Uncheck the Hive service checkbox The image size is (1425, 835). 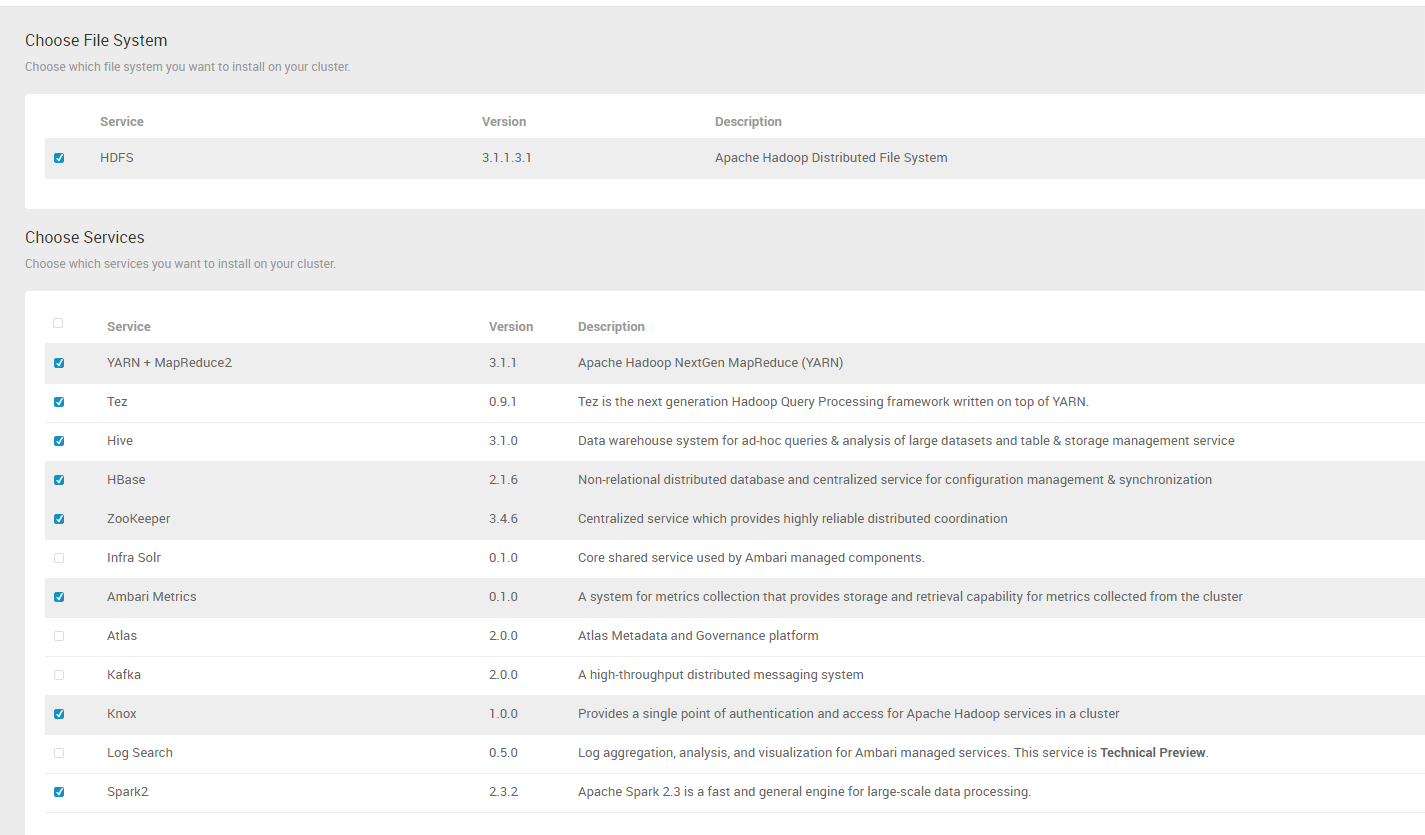pyautogui.click(x=59, y=441)
